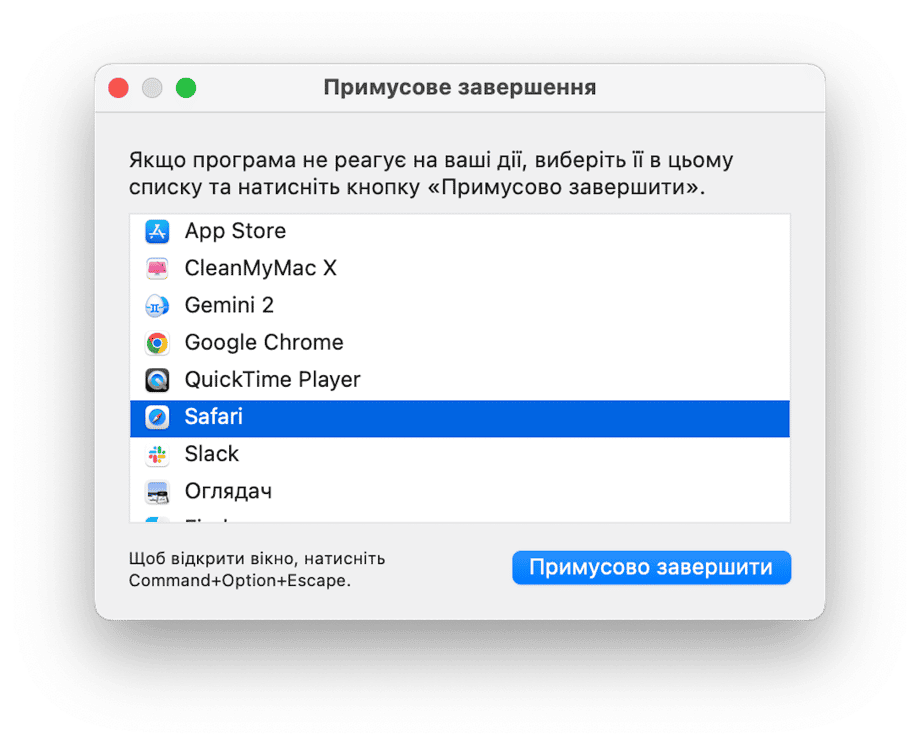Viewport: 920px width, 745px height.
Task: Pick QuickTime Player in the list
Action: [459, 380]
